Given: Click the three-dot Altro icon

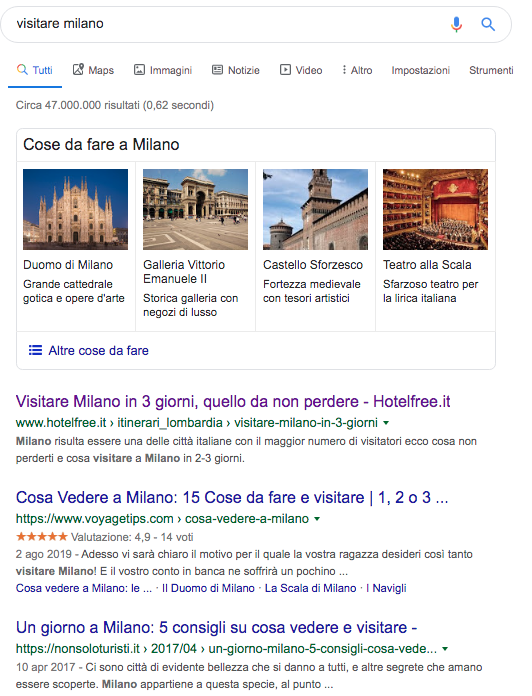Looking at the screenshot, I should [344, 70].
